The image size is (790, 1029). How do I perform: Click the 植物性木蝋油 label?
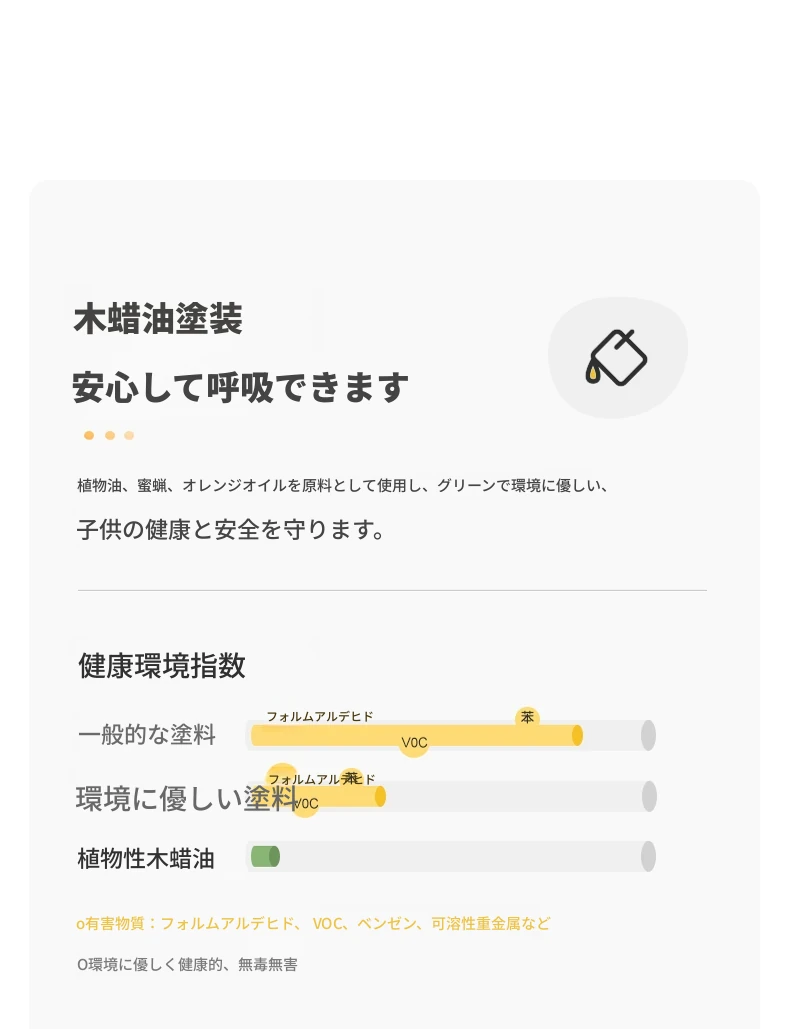click(146, 858)
